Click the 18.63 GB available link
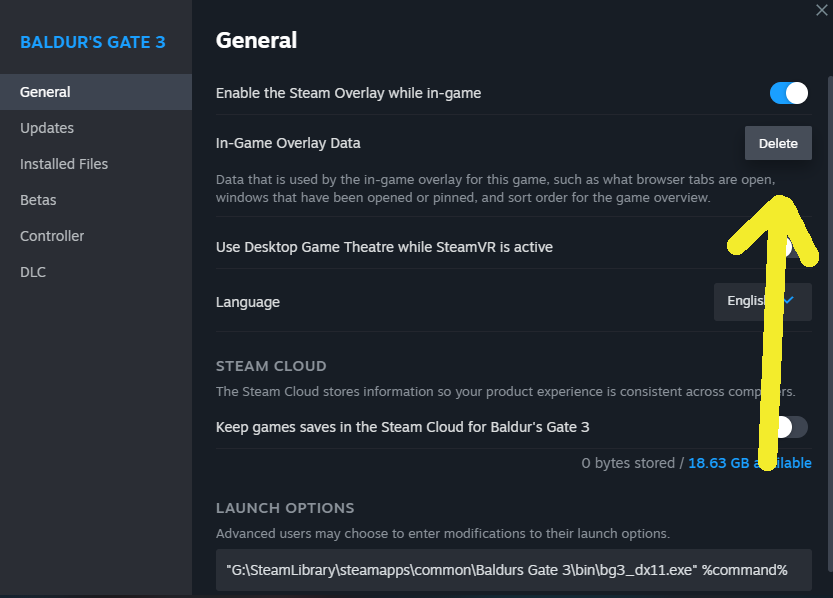833x598 pixels. [x=749, y=463]
